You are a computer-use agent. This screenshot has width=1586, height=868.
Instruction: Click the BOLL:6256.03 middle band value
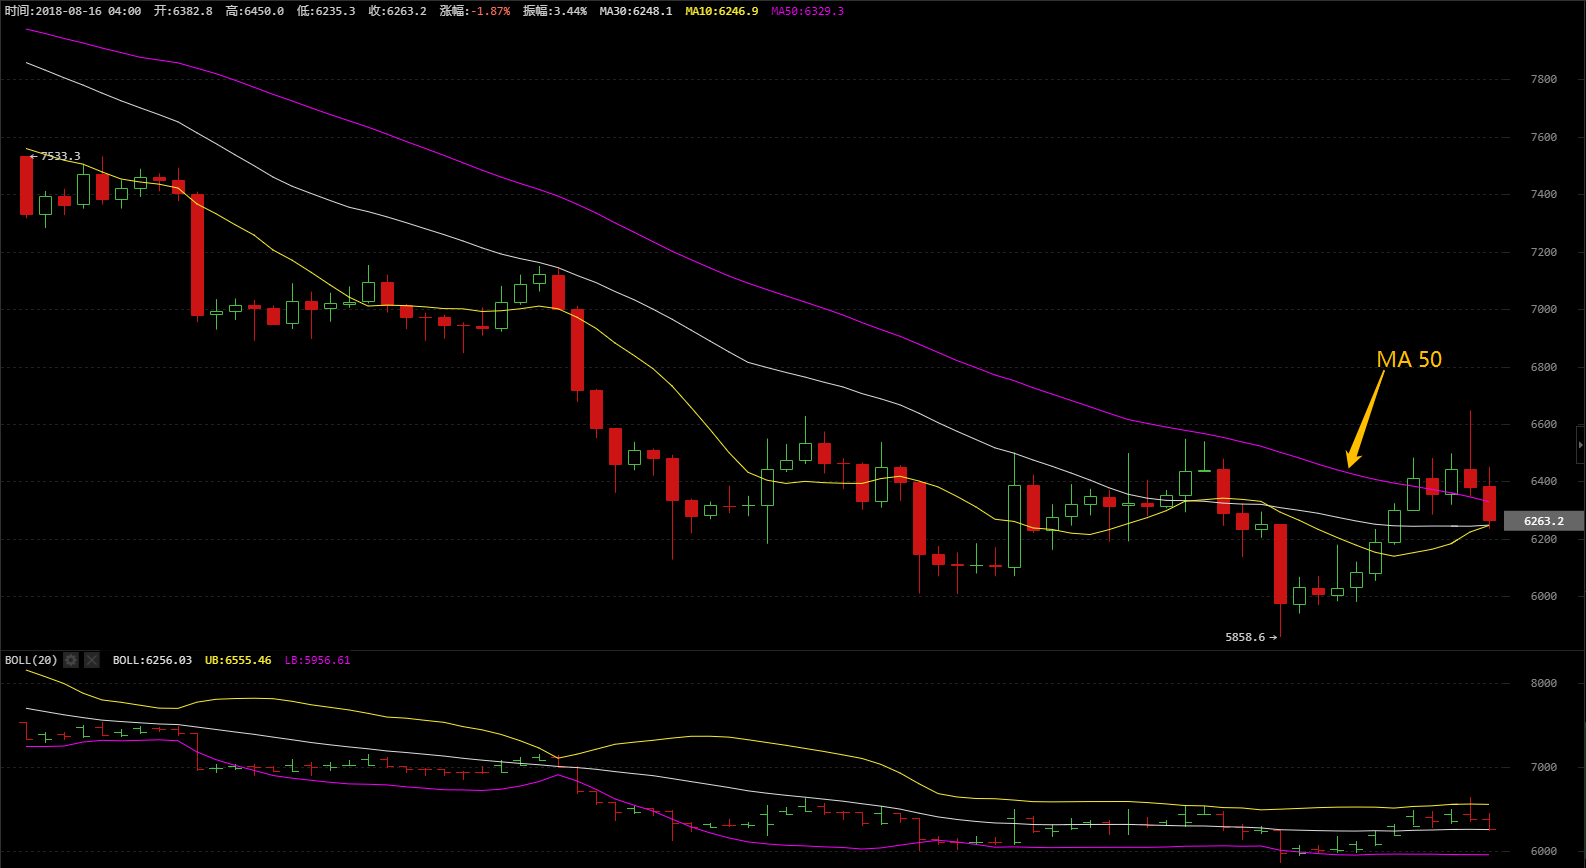(x=152, y=660)
